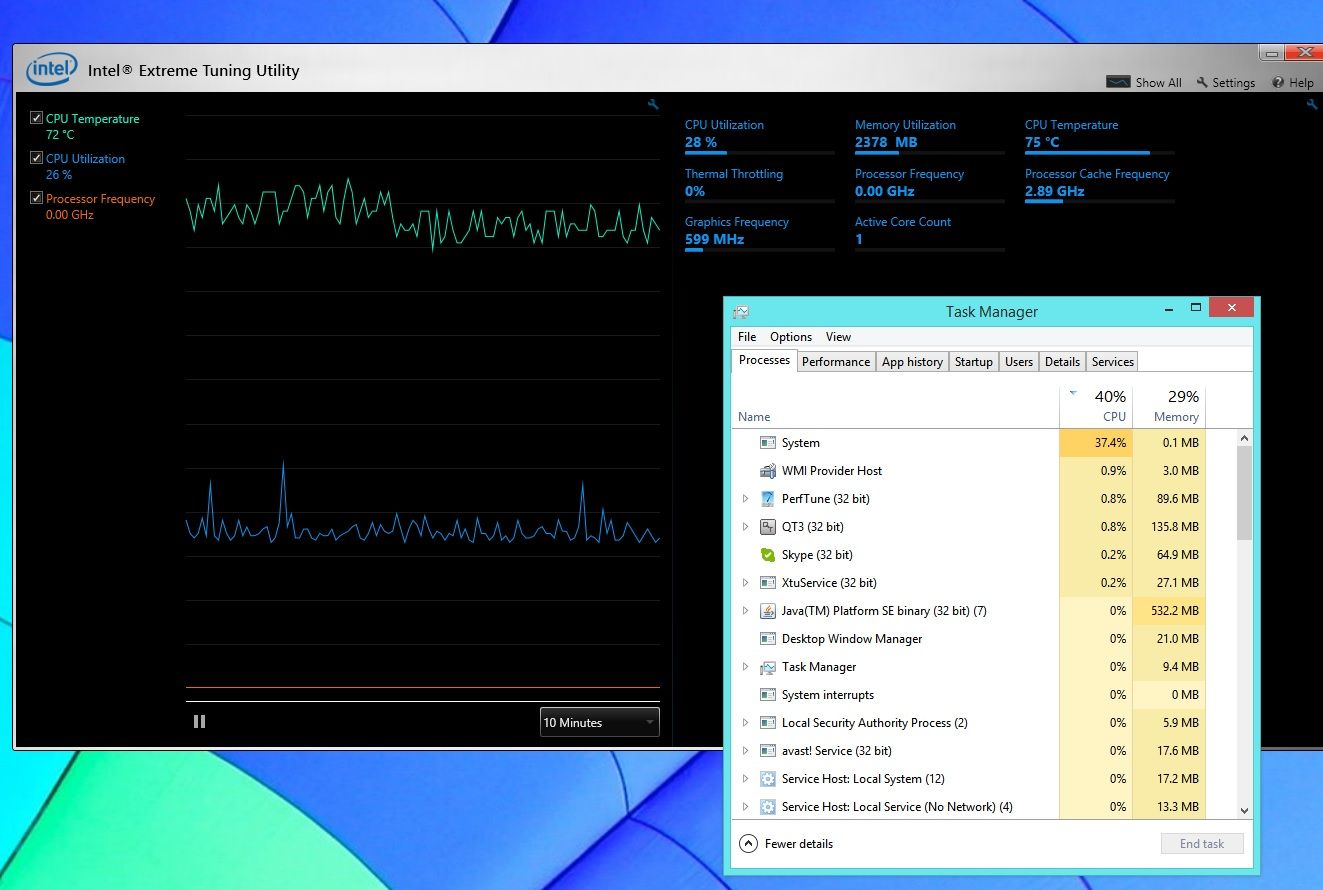Expand the Task Manager process row
Screen dimensions: 1323x890
tap(745, 666)
